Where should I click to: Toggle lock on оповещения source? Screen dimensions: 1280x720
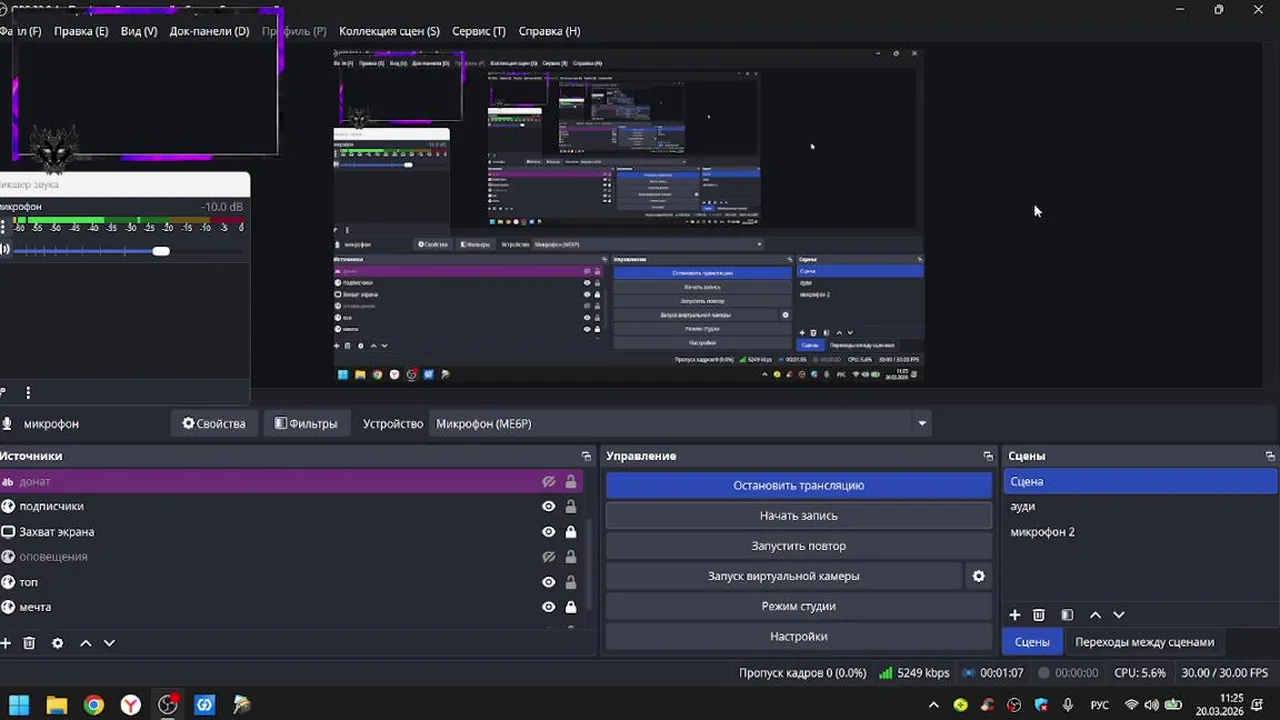(571, 557)
